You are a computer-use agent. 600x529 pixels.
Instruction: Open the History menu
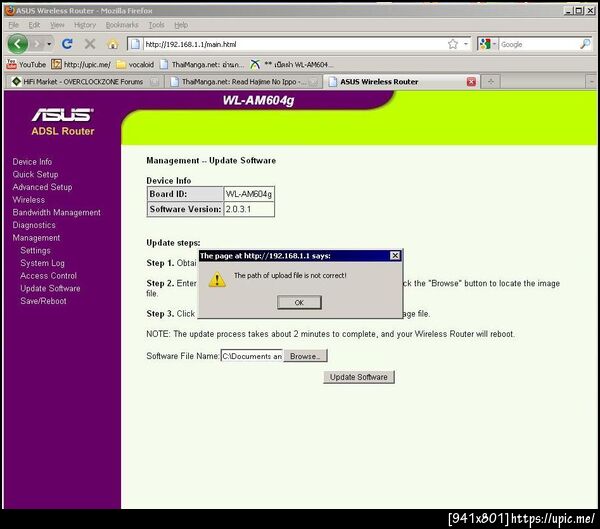tap(85, 25)
